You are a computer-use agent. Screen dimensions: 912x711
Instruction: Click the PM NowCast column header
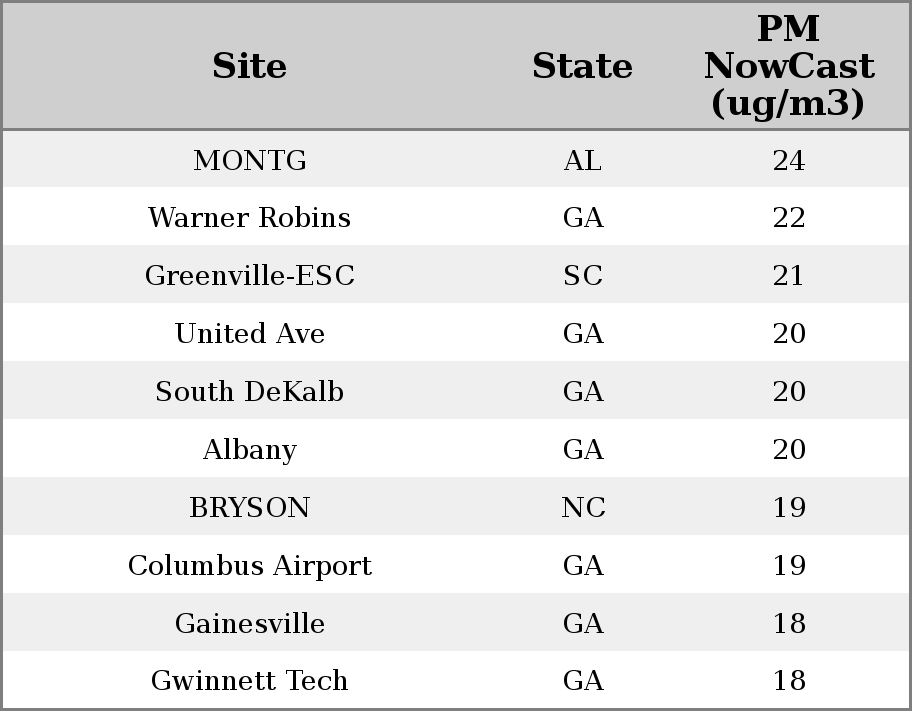[788, 67]
